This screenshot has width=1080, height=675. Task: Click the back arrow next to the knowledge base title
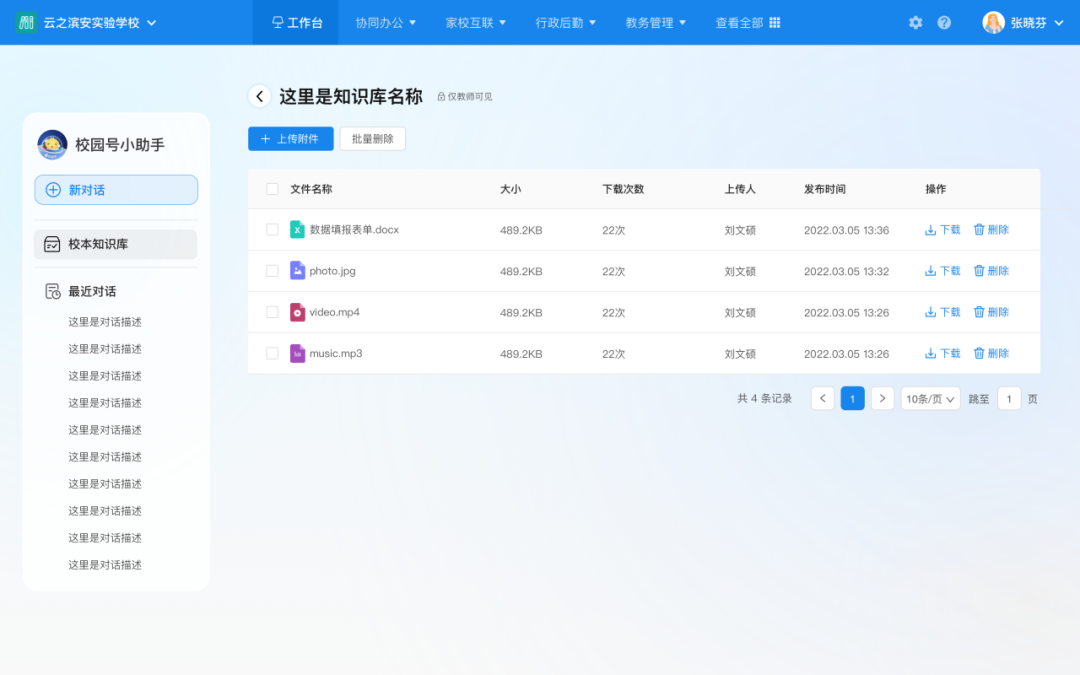click(x=259, y=96)
